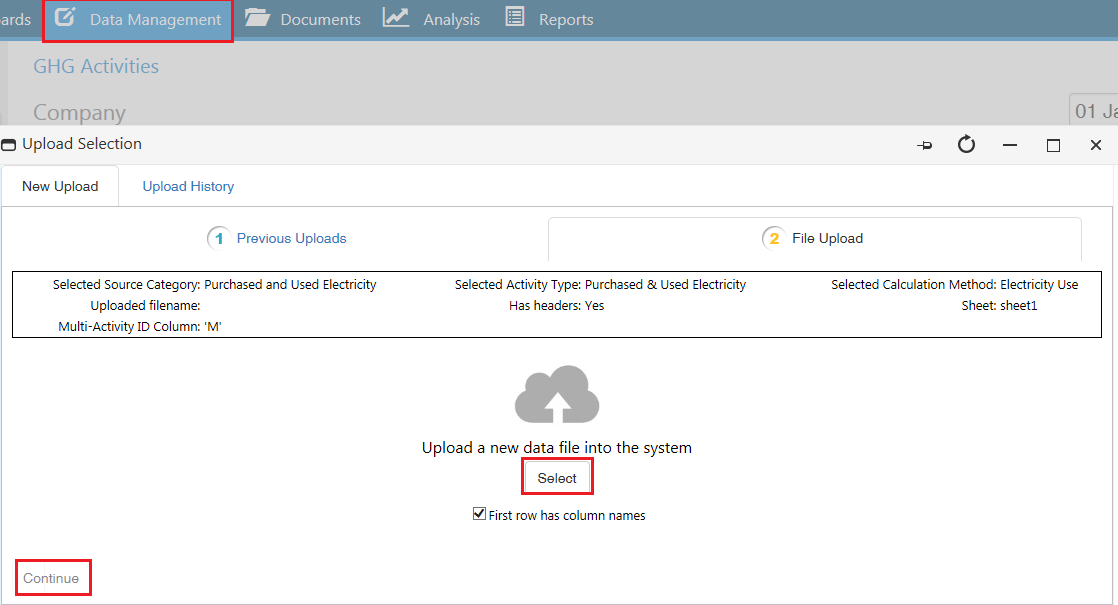Click the cloud upload icon
Image resolution: width=1118 pixels, height=605 pixels.
(x=557, y=394)
